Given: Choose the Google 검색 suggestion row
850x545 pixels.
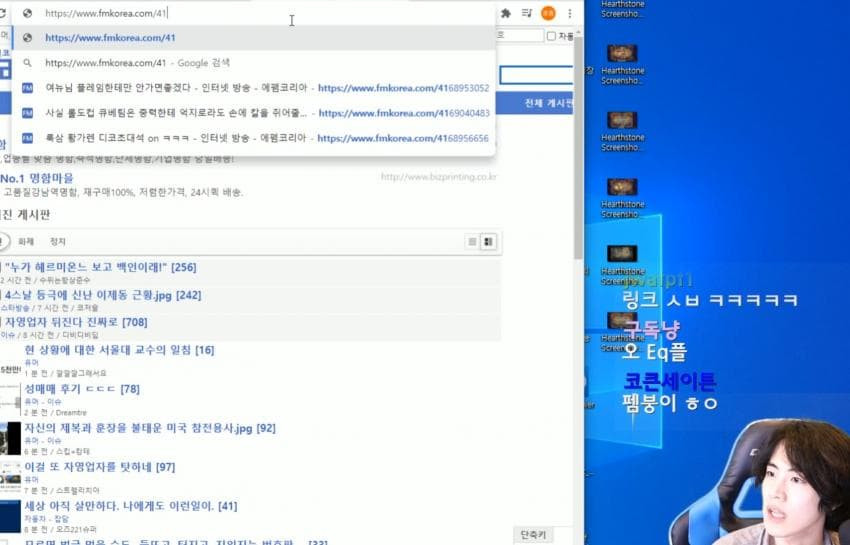Looking at the screenshot, I should pos(254,63).
